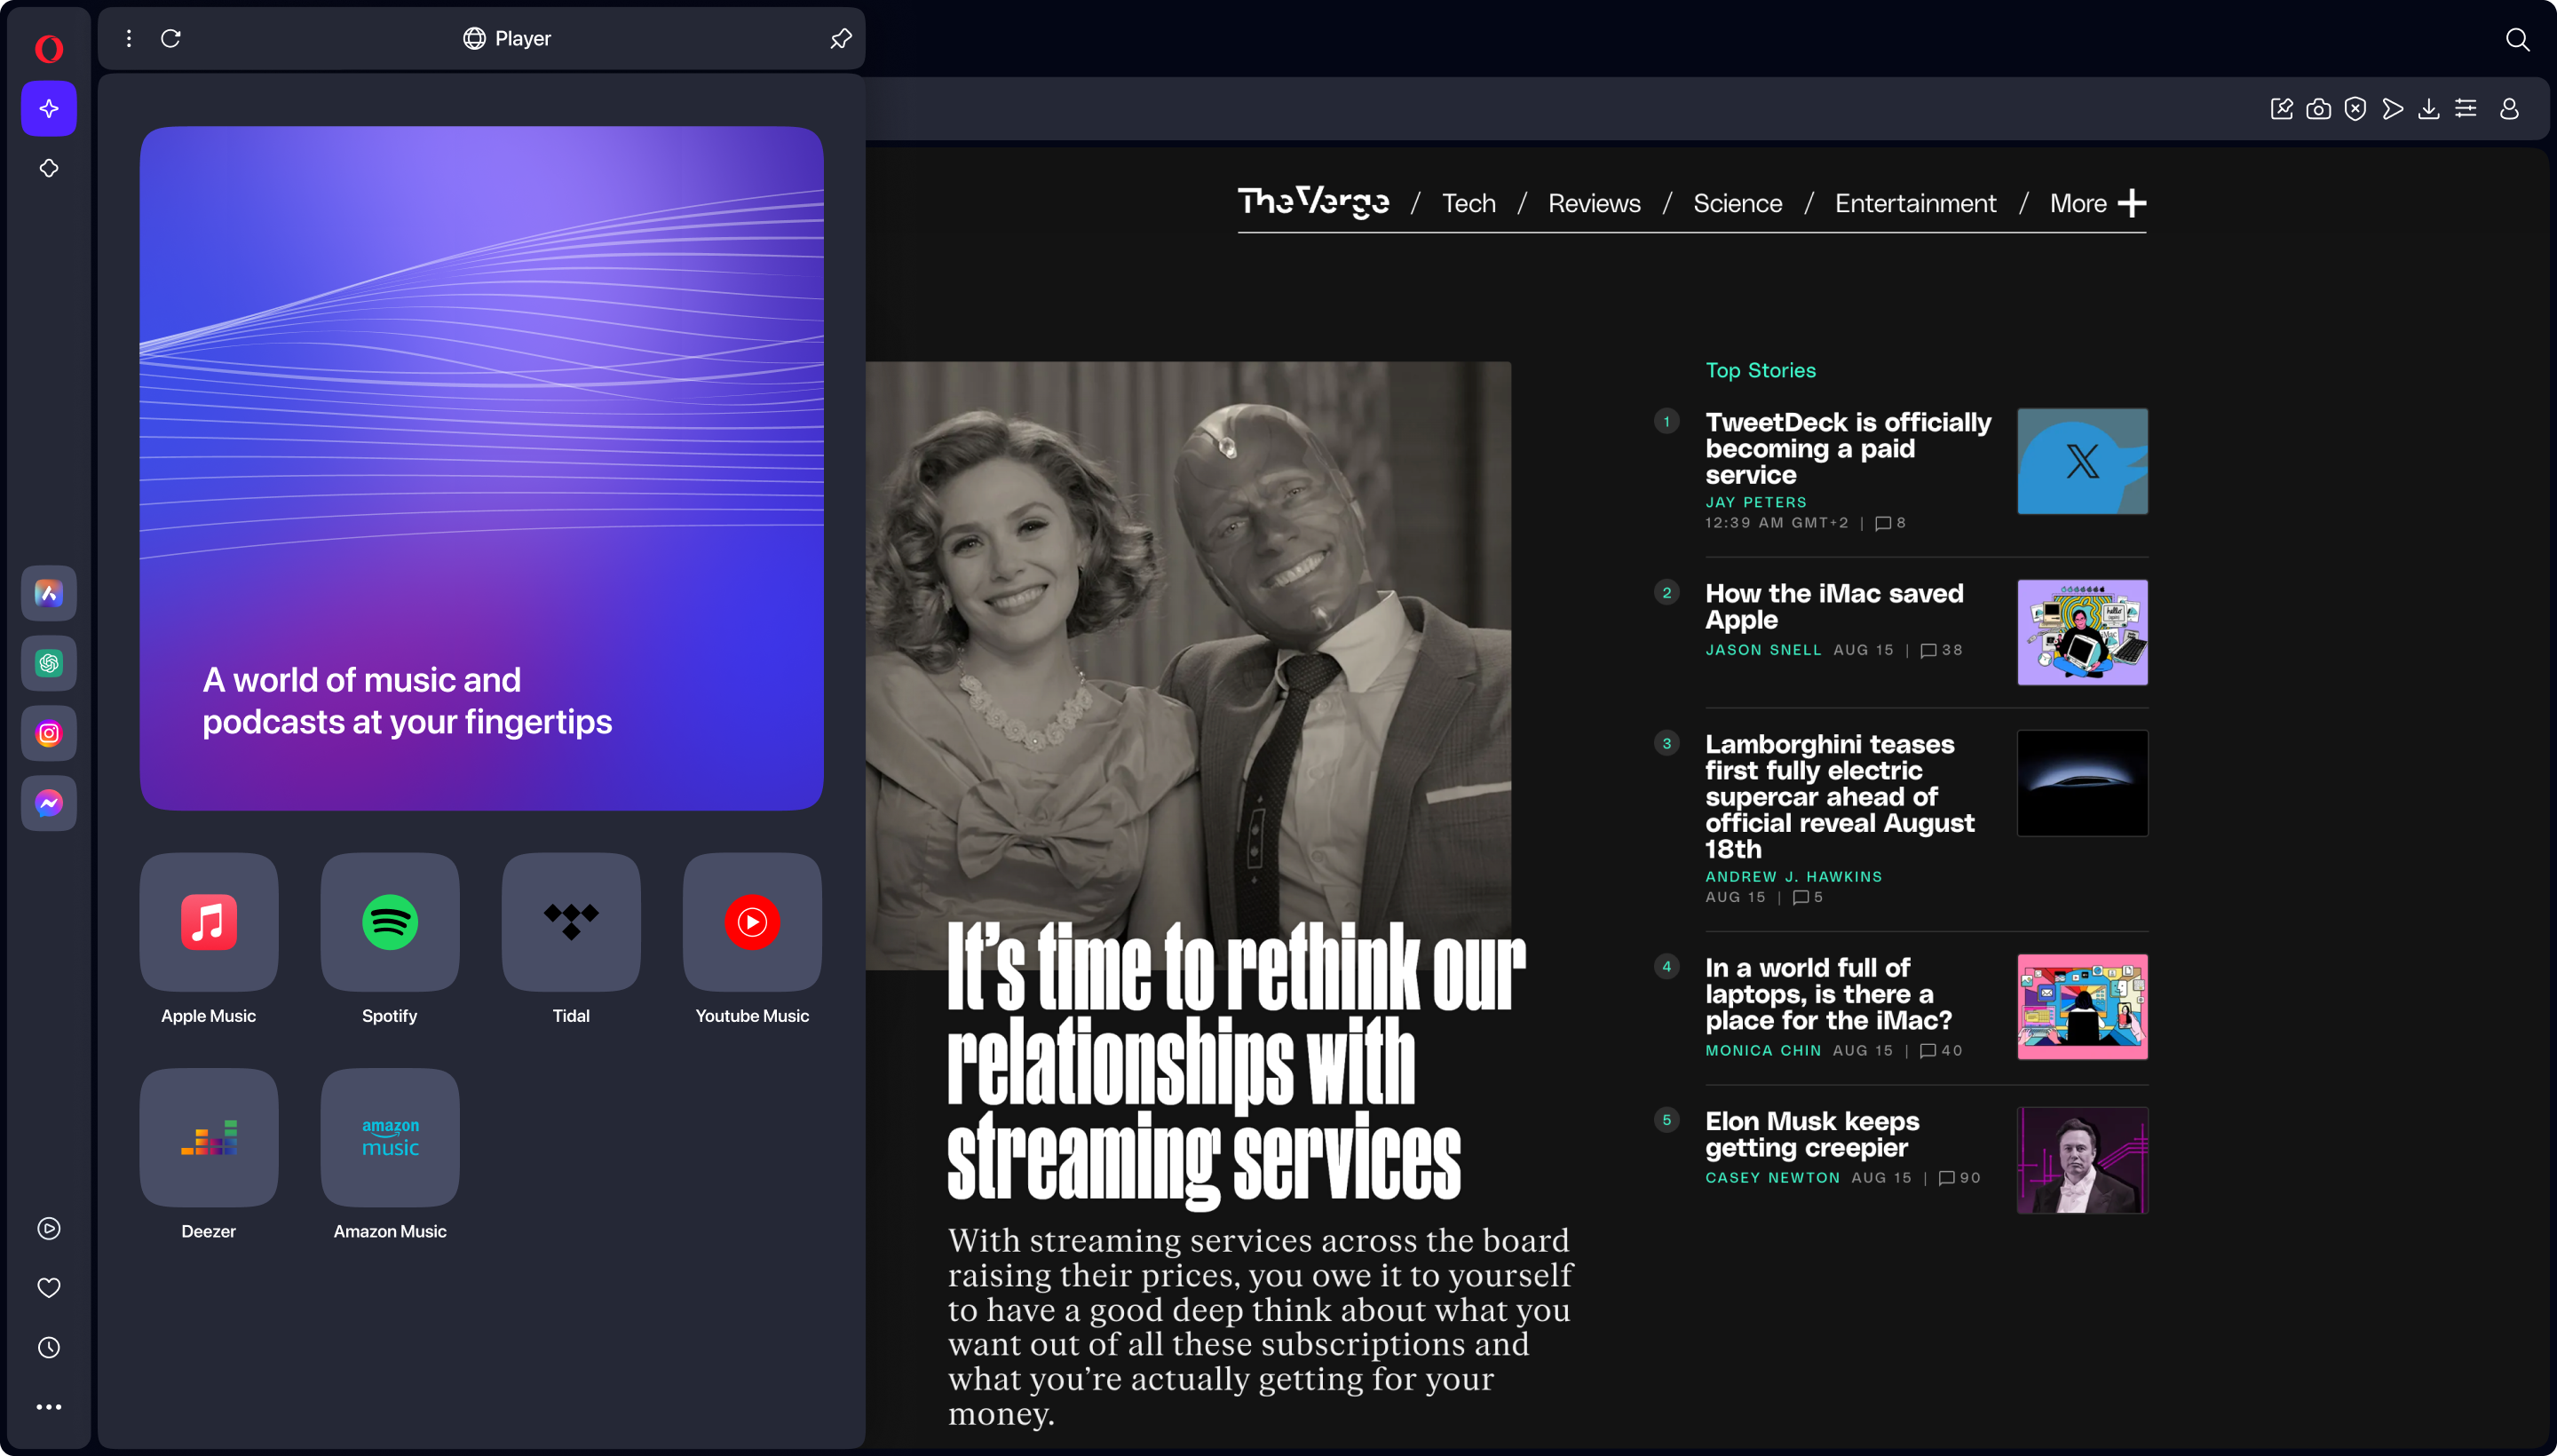Open the sidebar three-dots options
The image size is (2557, 1456).
pyautogui.click(x=47, y=1406)
